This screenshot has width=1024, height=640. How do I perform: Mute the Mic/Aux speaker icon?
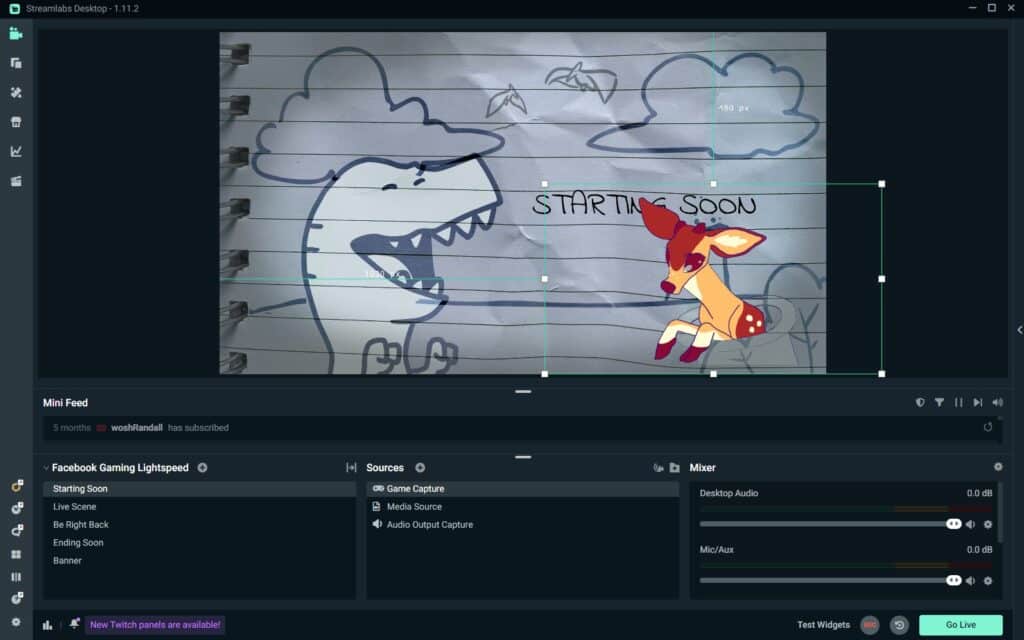pos(970,581)
